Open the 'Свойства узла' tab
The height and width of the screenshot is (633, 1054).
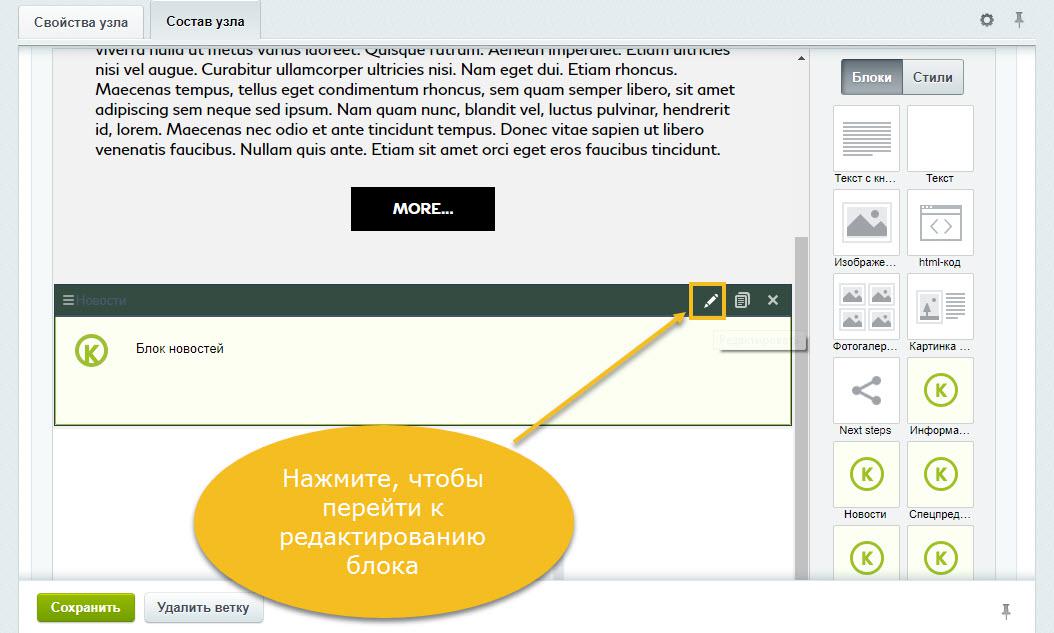pyautogui.click(x=81, y=22)
